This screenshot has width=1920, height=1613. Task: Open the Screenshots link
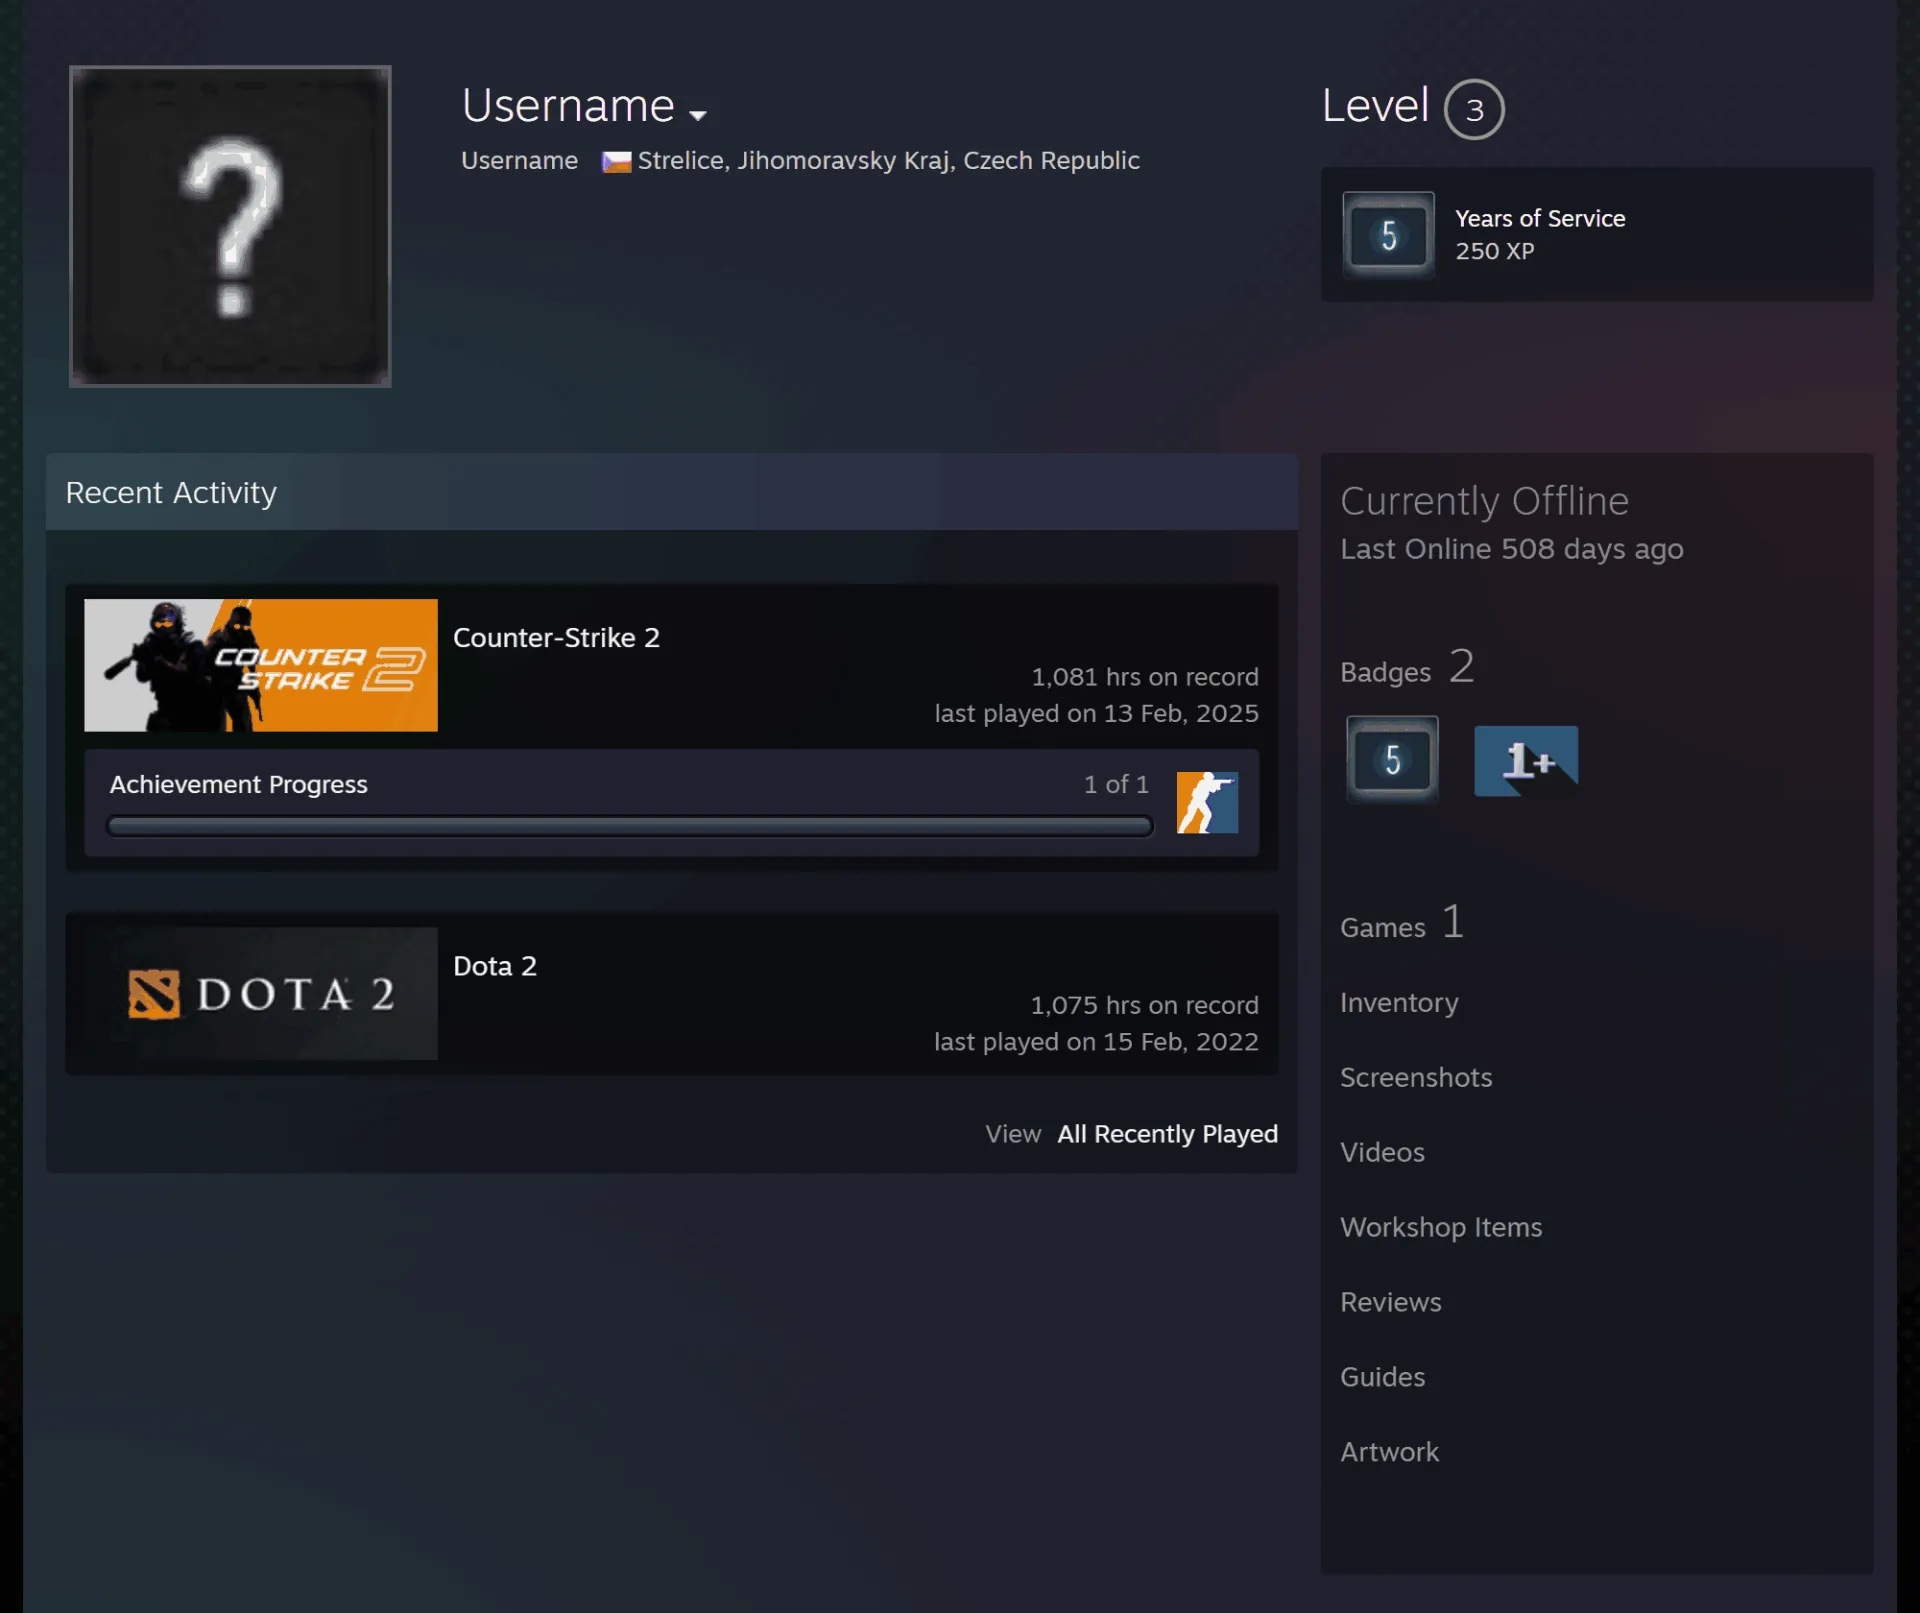pyautogui.click(x=1416, y=1077)
